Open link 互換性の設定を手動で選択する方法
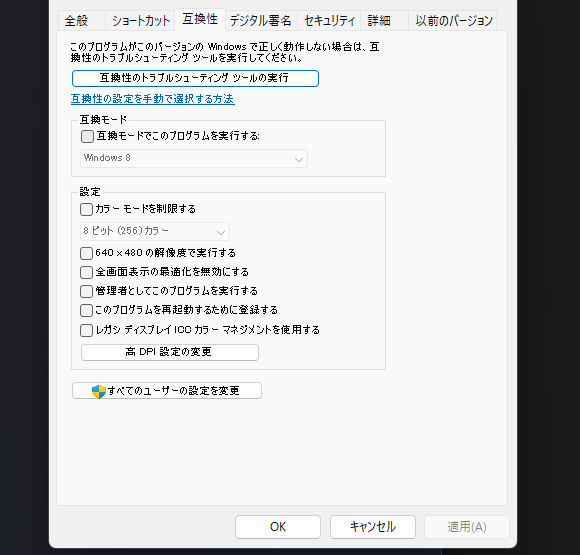 pyautogui.click(x=153, y=99)
